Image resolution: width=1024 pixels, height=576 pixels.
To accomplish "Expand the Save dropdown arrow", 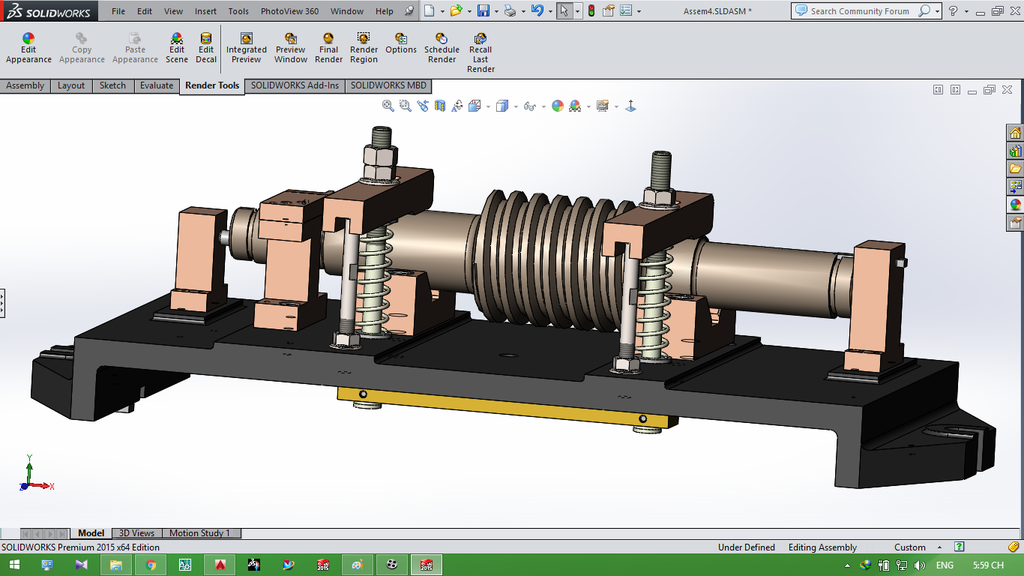I will click(496, 11).
